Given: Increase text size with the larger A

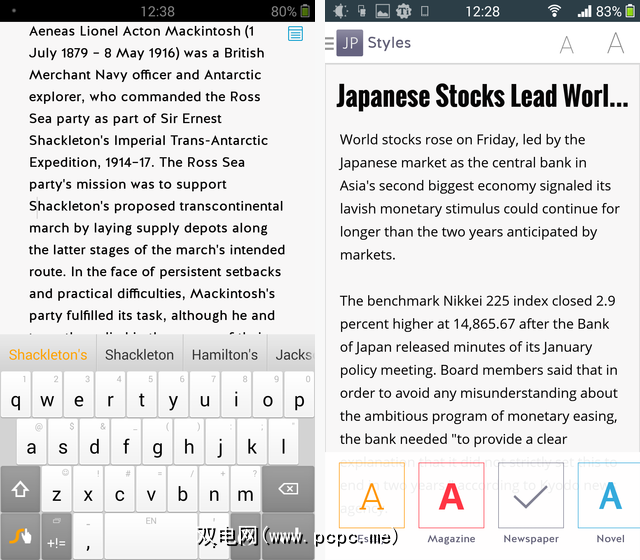Looking at the screenshot, I should [616, 42].
